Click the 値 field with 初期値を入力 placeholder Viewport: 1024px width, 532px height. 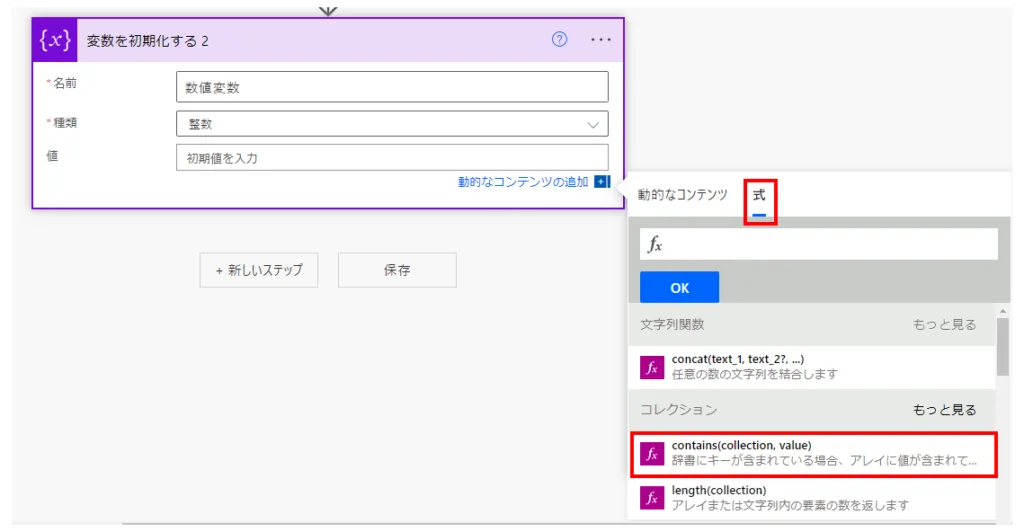pos(392,158)
